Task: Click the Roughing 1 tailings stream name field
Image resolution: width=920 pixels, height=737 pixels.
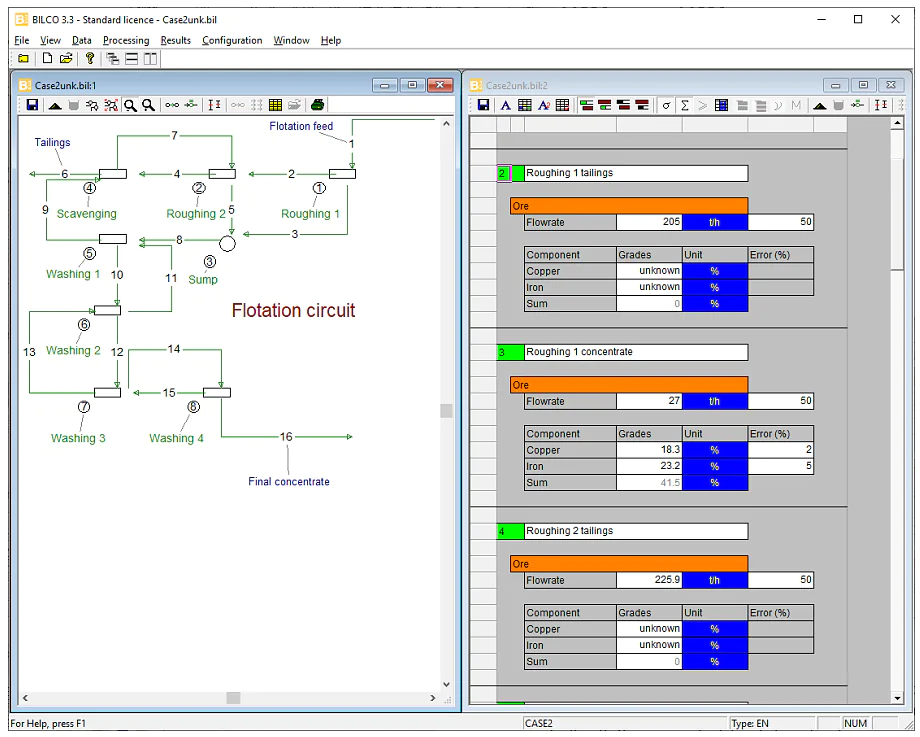Action: [636, 173]
